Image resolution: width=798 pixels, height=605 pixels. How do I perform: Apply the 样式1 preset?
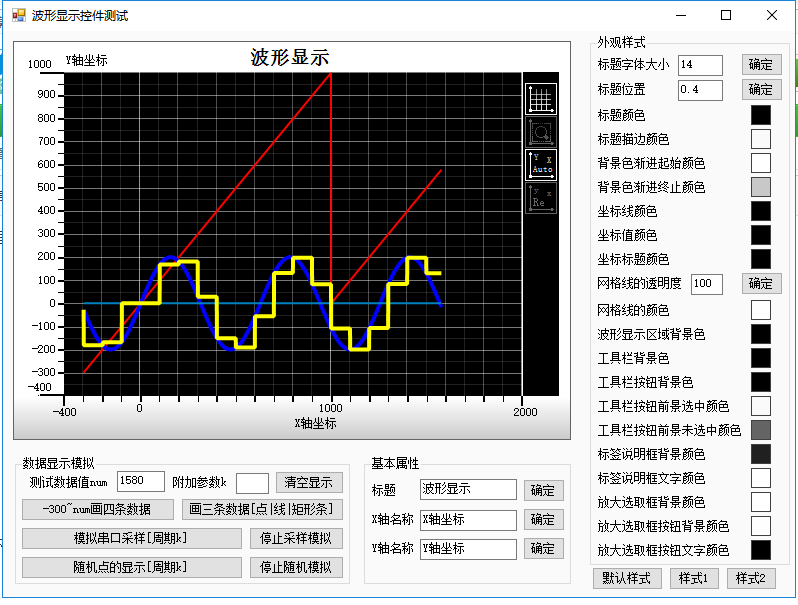click(694, 579)
